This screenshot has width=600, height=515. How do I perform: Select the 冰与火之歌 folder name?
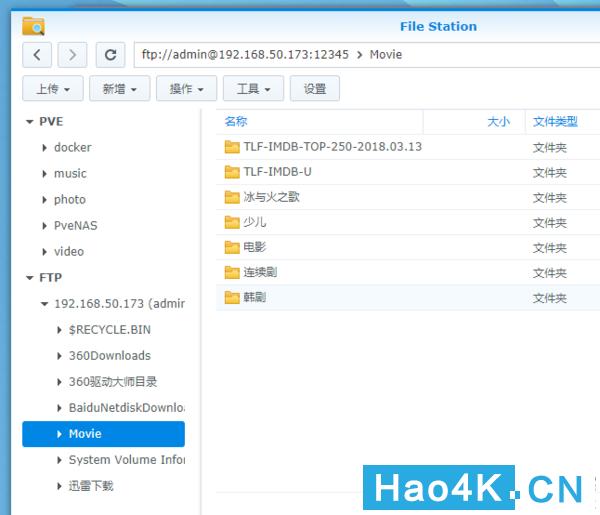(x=272, y=197)
